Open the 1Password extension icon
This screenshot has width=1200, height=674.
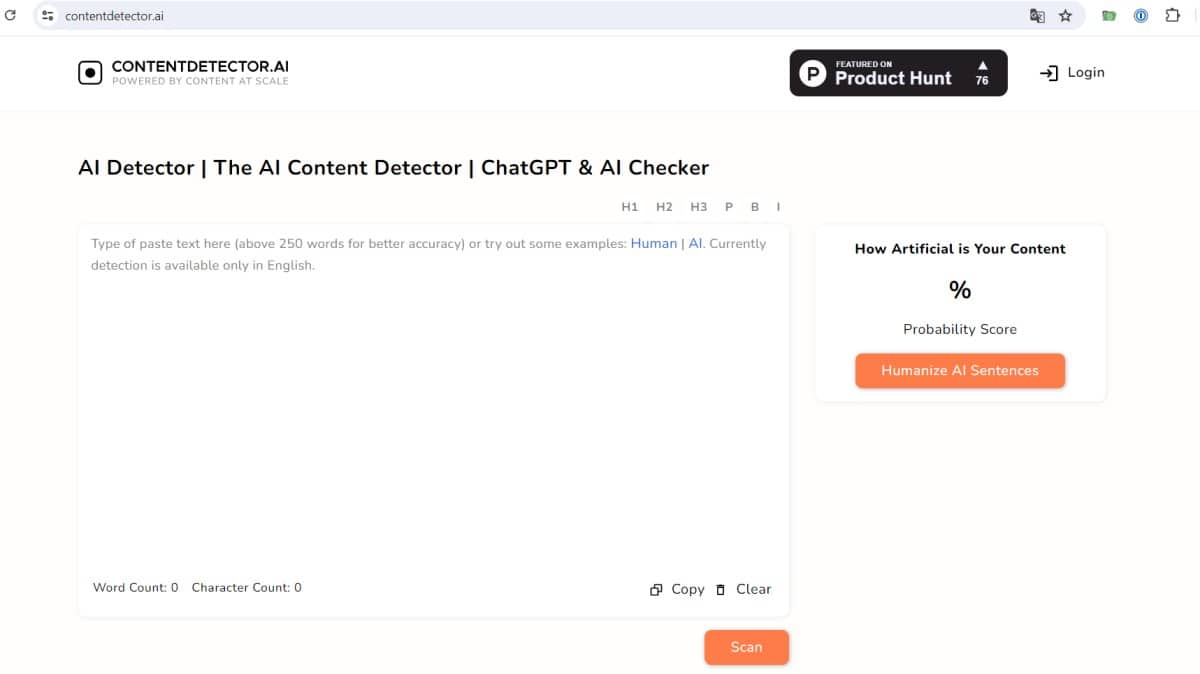coord(1141,16)
